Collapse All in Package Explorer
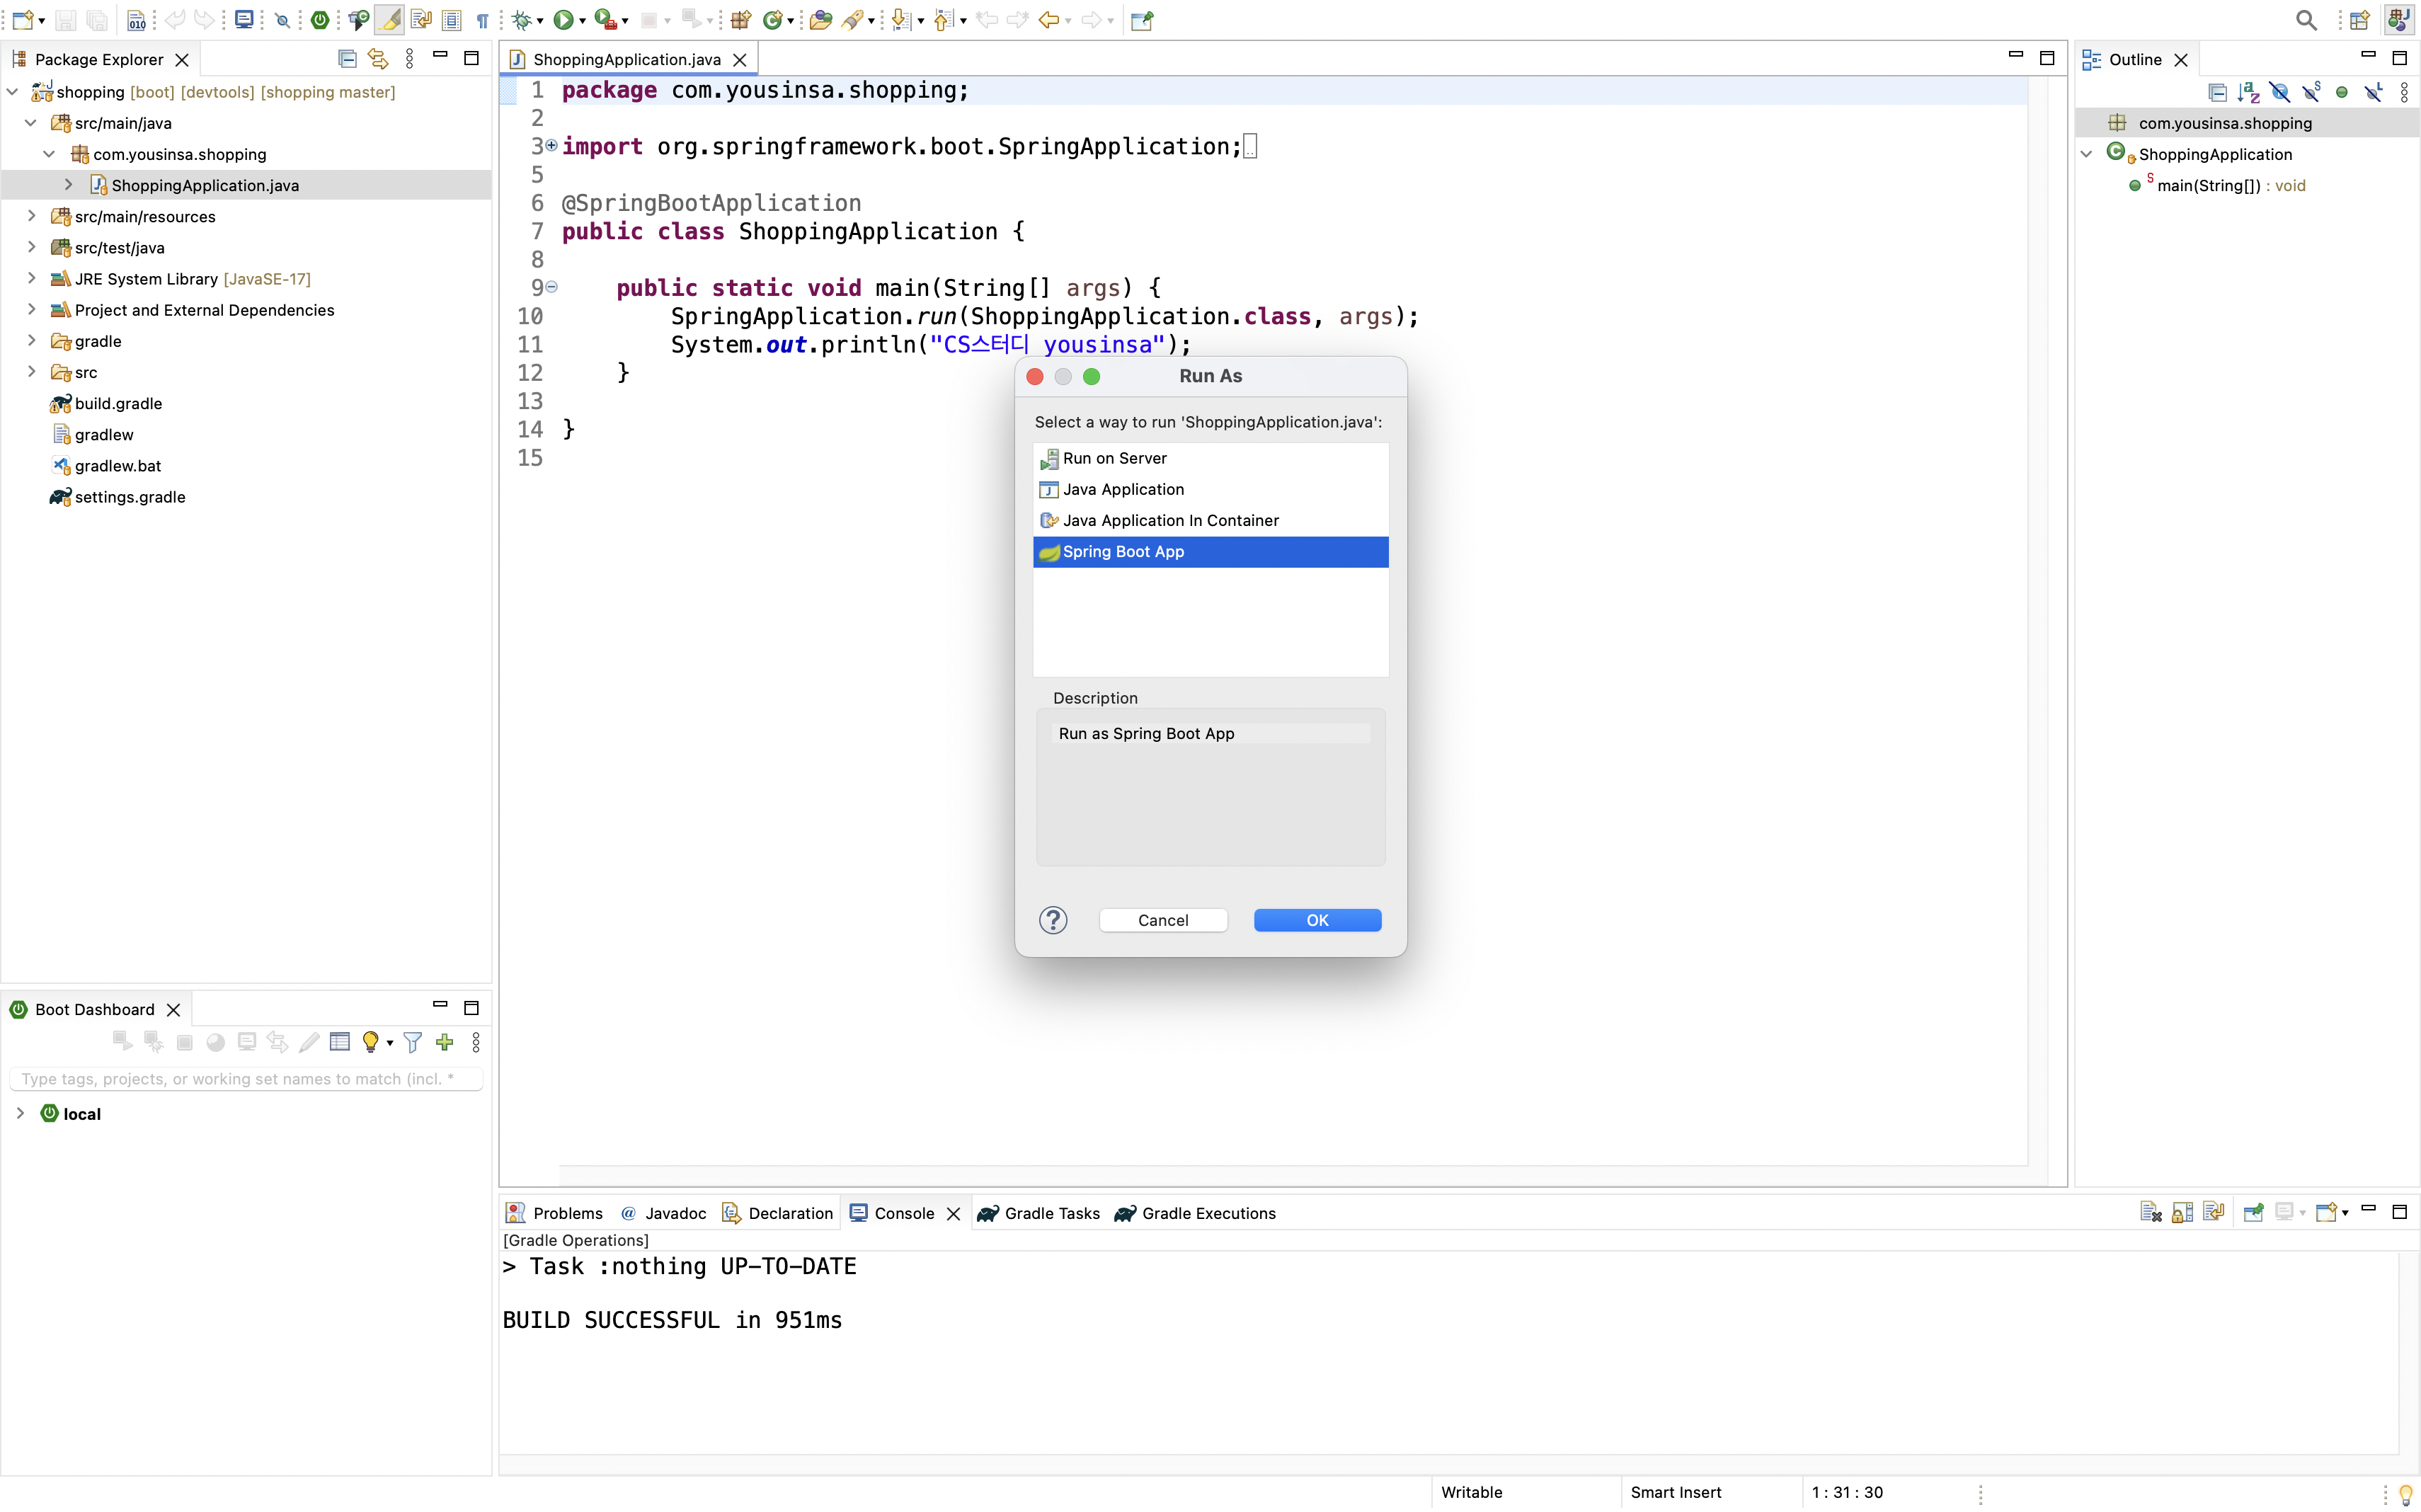Viewport: 2421px width, 1512px height. coord(347,58)
